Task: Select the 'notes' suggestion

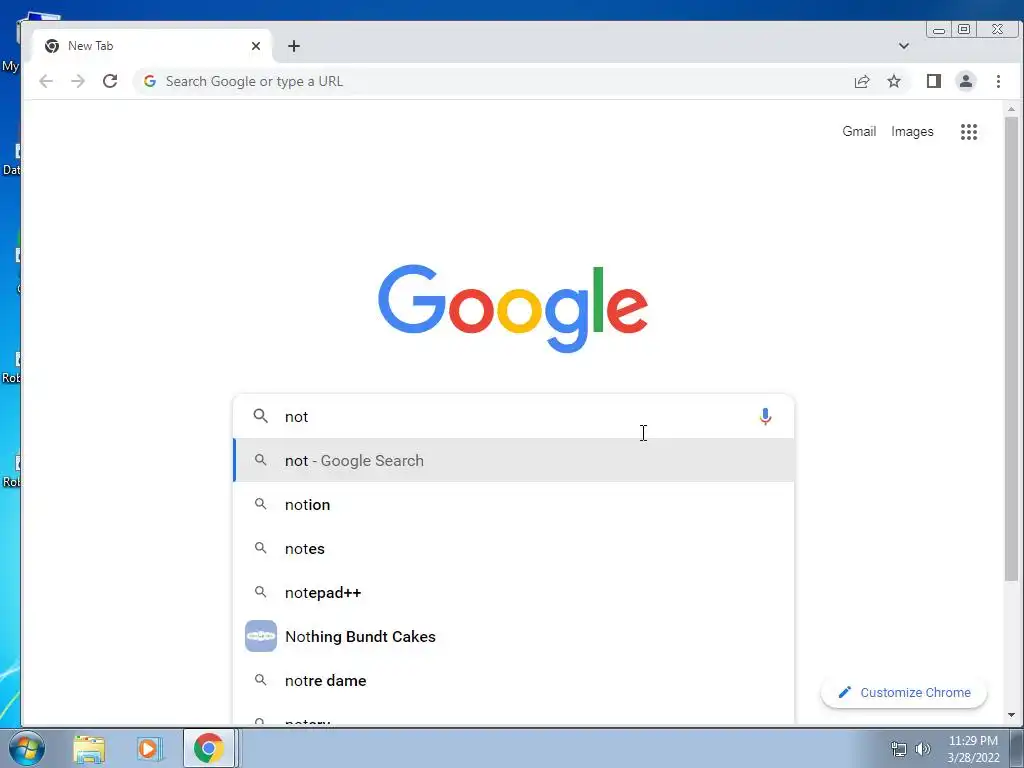Action: tap(513, 549)
